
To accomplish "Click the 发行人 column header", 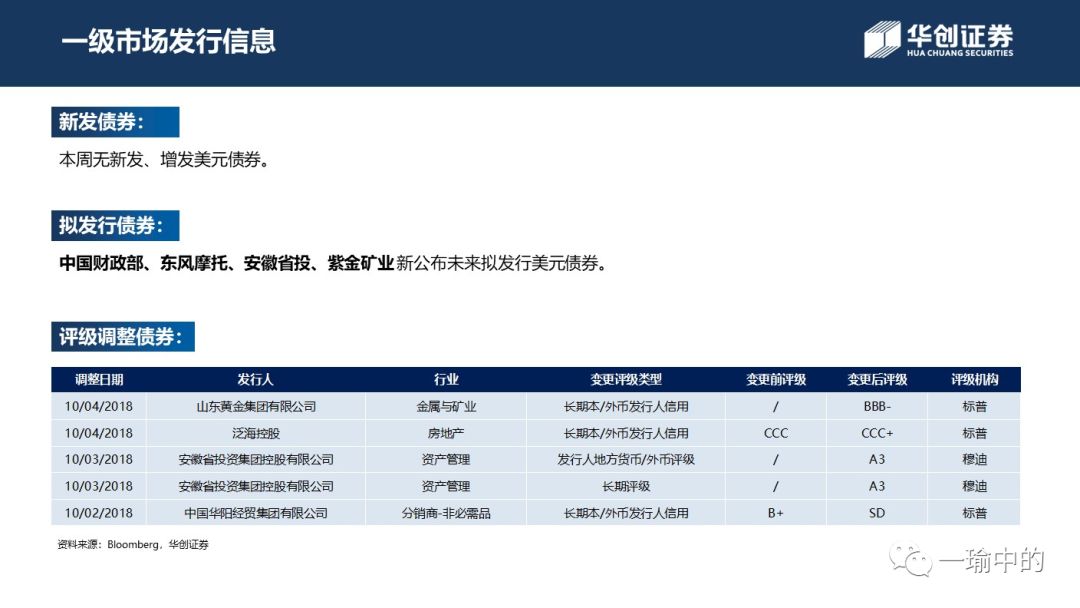I will pyautogui.click(x=256, y=379).
